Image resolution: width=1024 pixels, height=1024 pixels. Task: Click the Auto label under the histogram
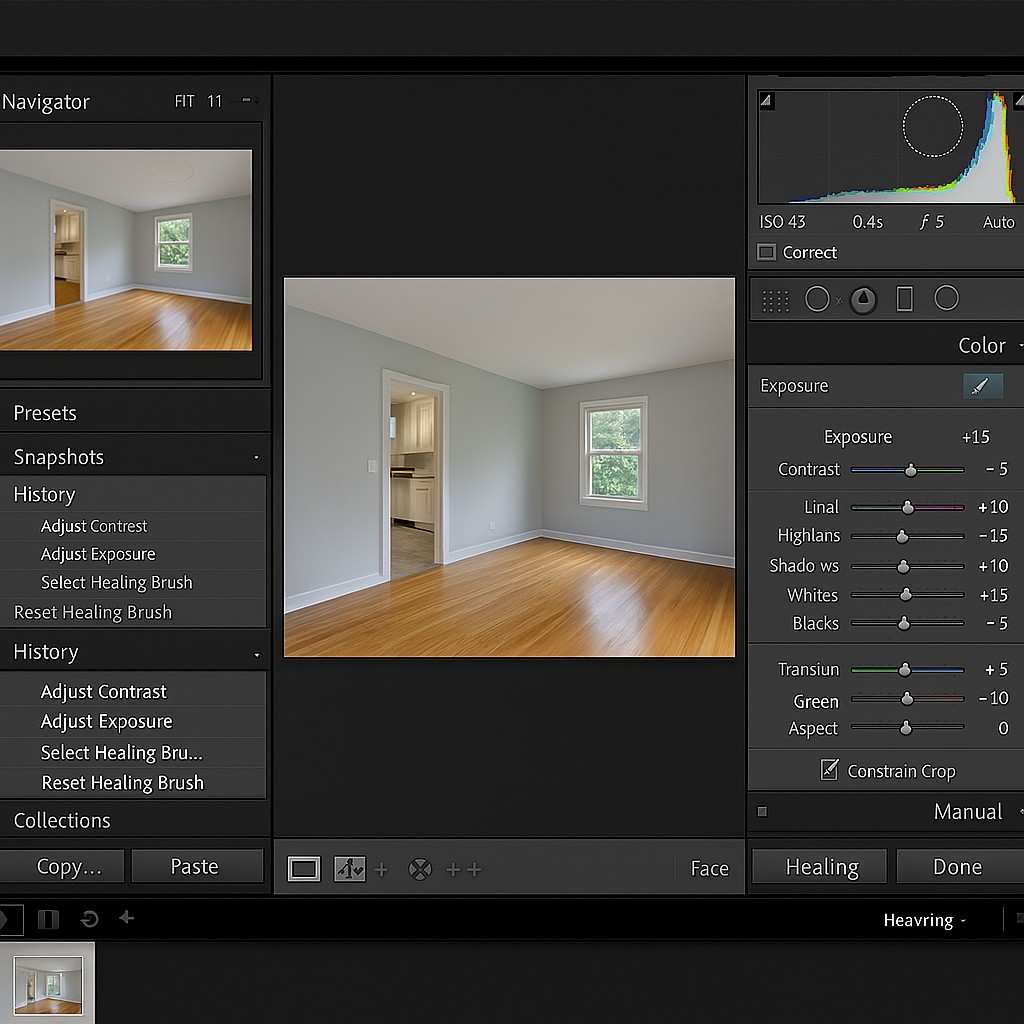tap(999, 223)
